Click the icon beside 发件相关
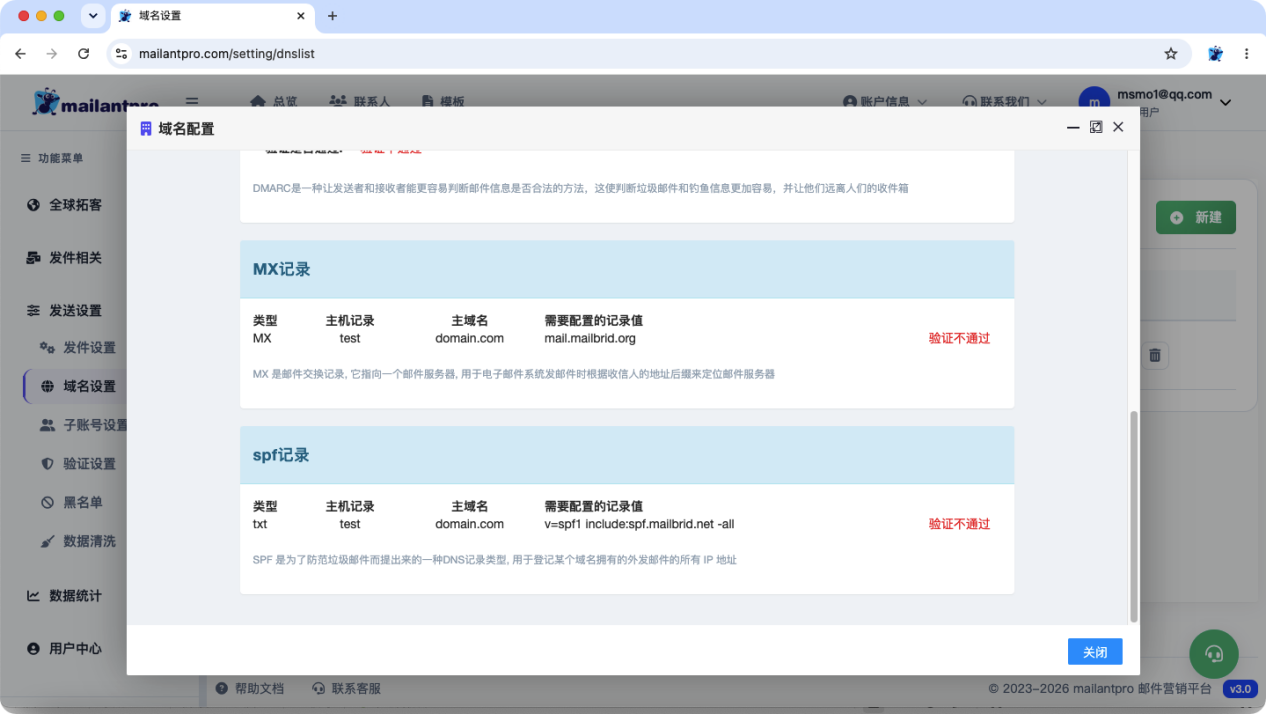The image size is (1266, 714). [33, 258]
